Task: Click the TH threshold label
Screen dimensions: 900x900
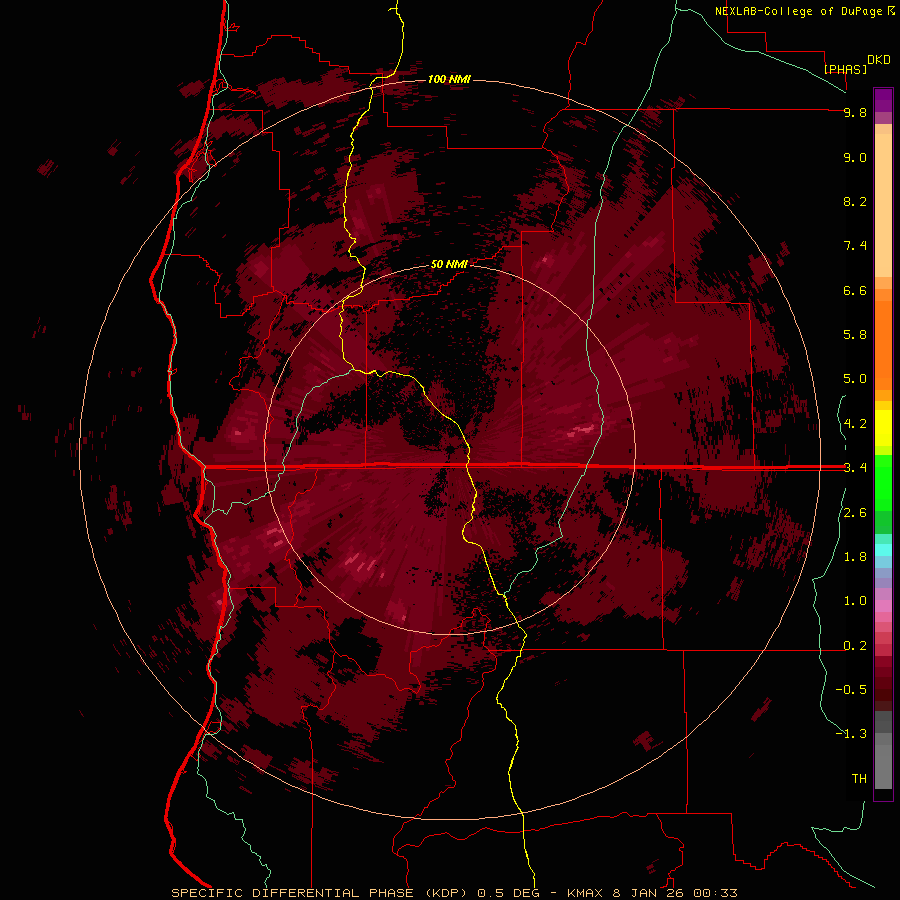Action: [x=859, y=779]
